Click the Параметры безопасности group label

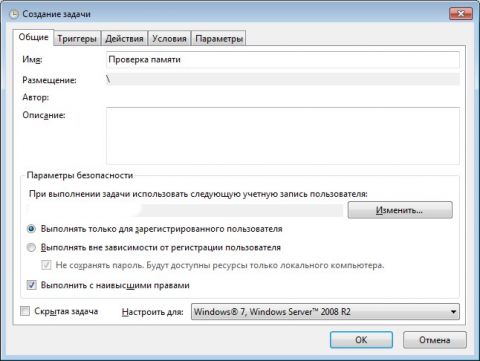pyautogui.click(x=80, y=175)
